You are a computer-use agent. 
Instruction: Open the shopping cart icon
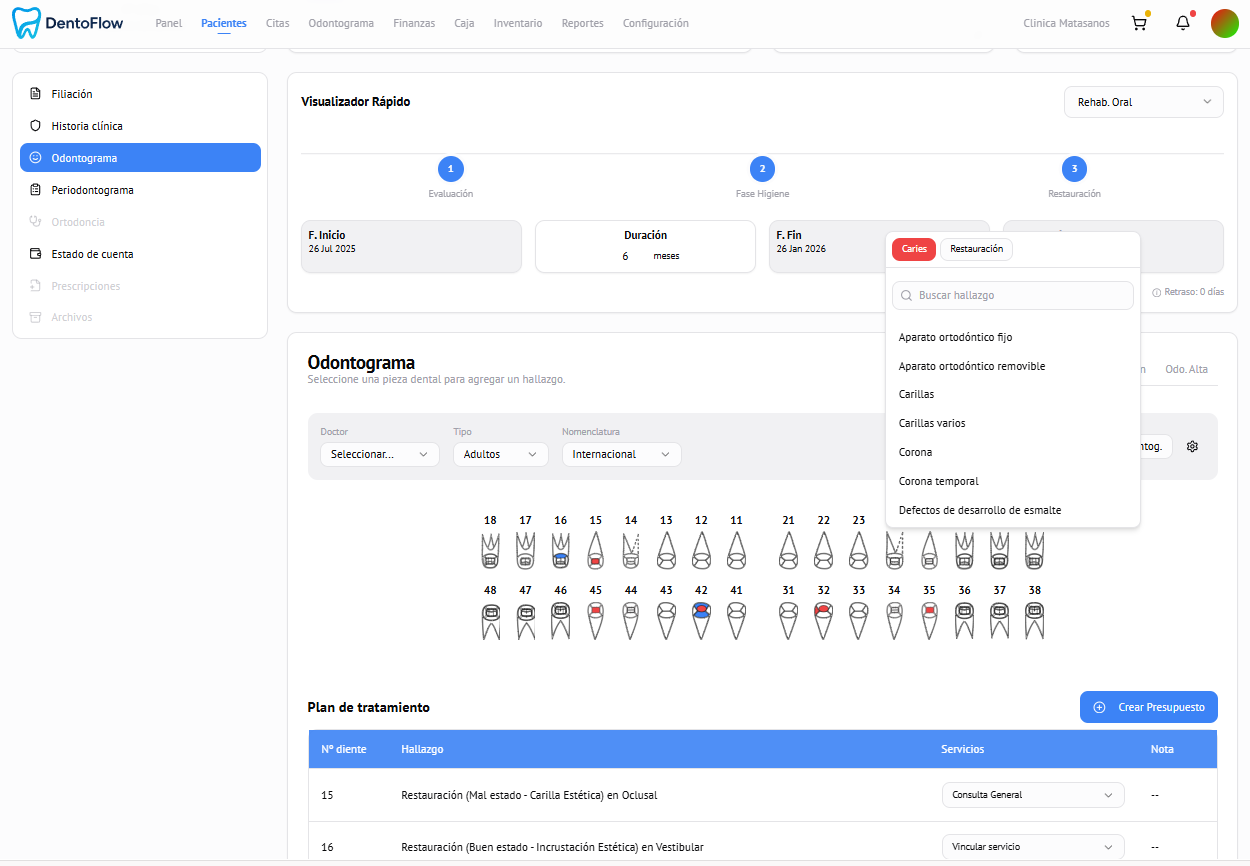point(1139,22)
